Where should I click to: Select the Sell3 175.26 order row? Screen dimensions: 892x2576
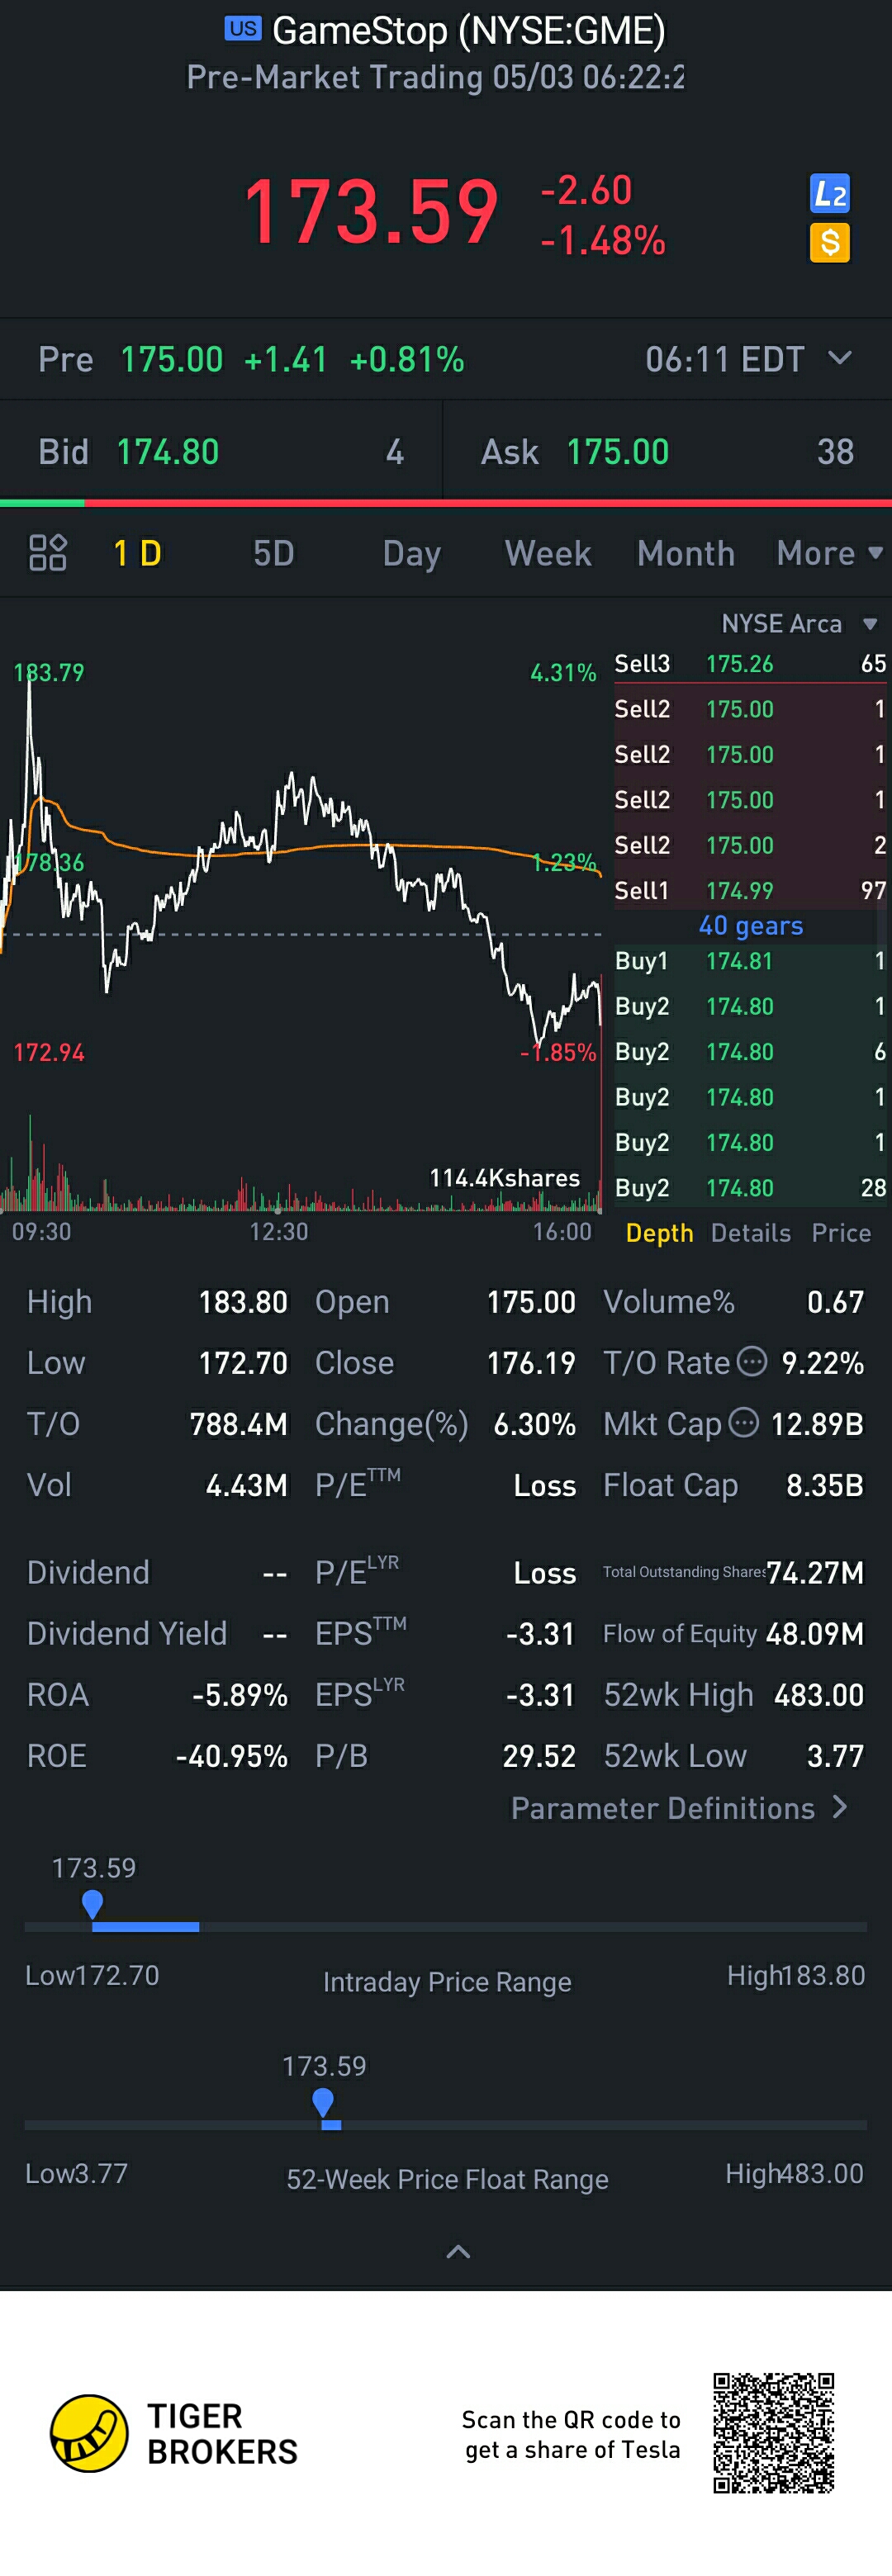(750, 664)
